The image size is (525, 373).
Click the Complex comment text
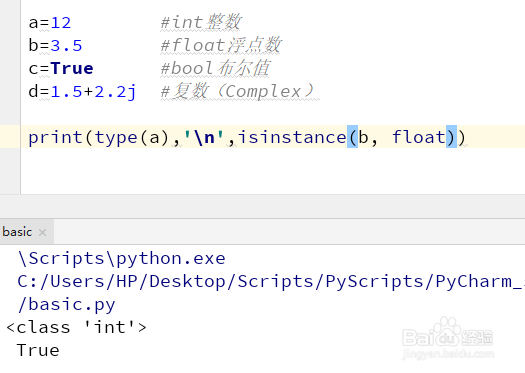263,91
